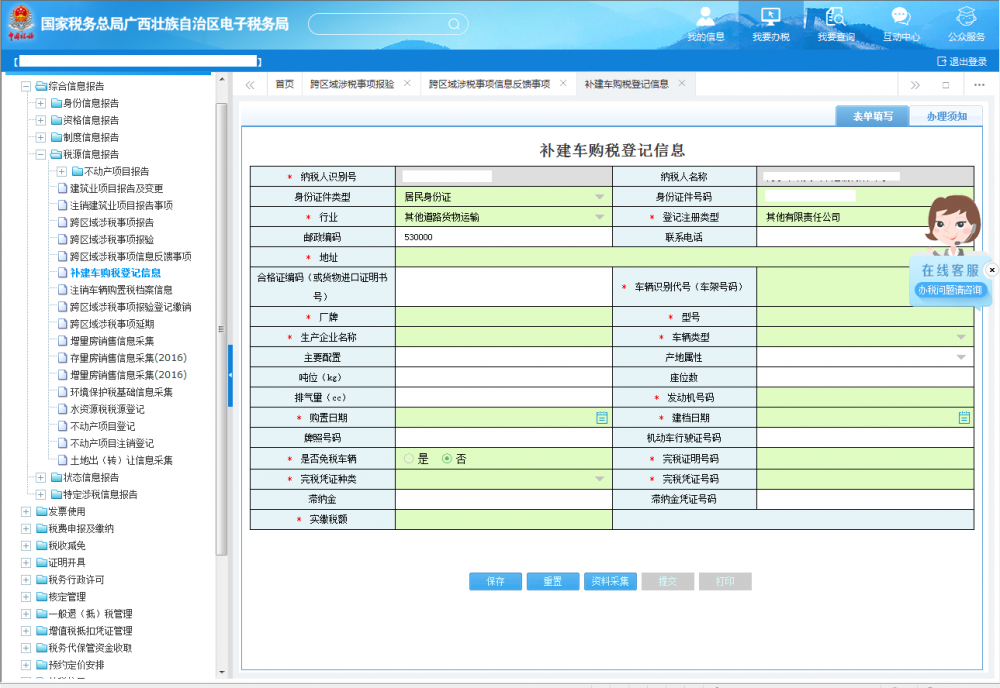Click the 我要办税 icon
This screenshot has height=688, width=1000.
[x=770, y=18]
